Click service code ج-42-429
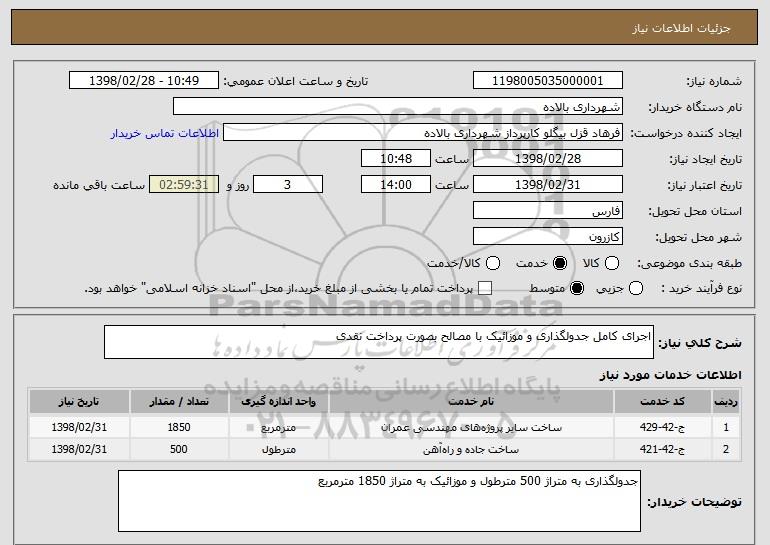 (662, 428)
